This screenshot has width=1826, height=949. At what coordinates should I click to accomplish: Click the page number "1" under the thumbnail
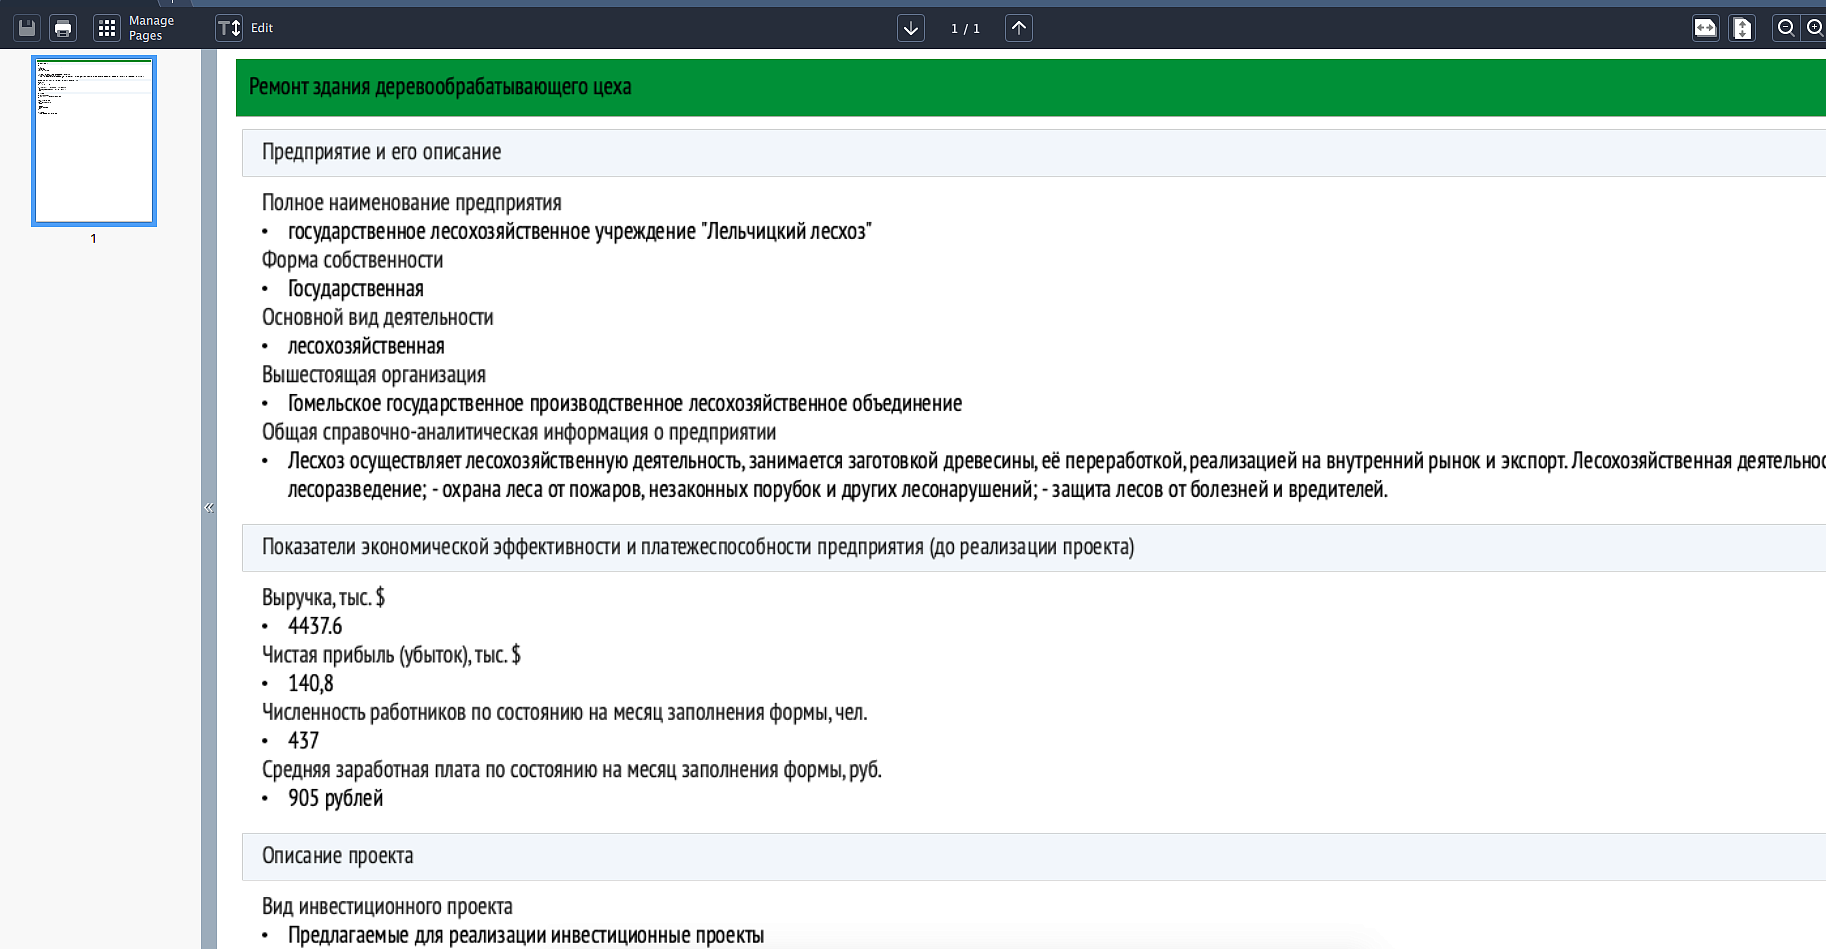[x=94, y=239]
